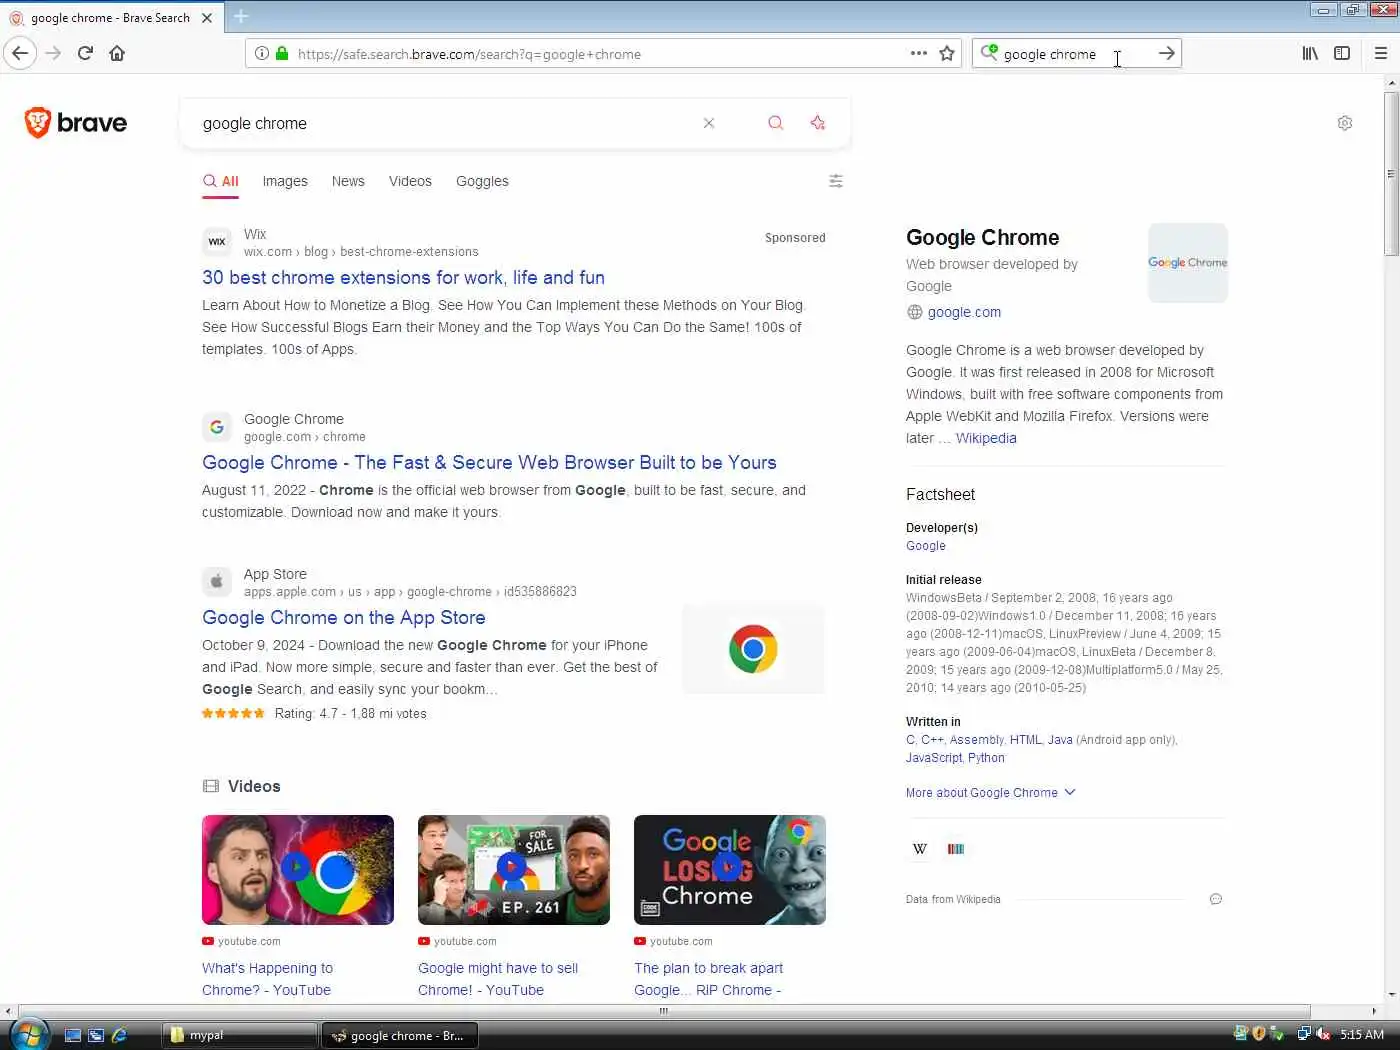The width and height of the screenshot is (1400, 1050).
Task: Click the Brave logo
Action: point(76,122)
